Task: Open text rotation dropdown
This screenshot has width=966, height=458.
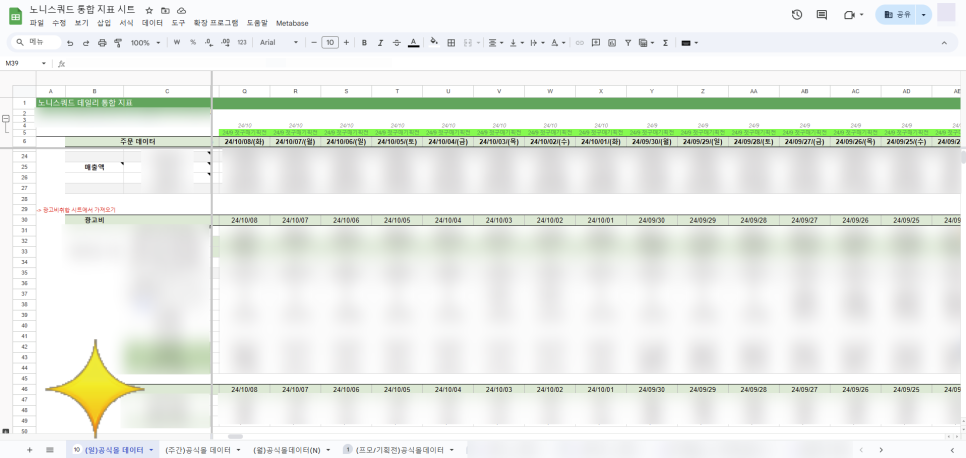Action: pyautogui.click(x=558, y=43)
